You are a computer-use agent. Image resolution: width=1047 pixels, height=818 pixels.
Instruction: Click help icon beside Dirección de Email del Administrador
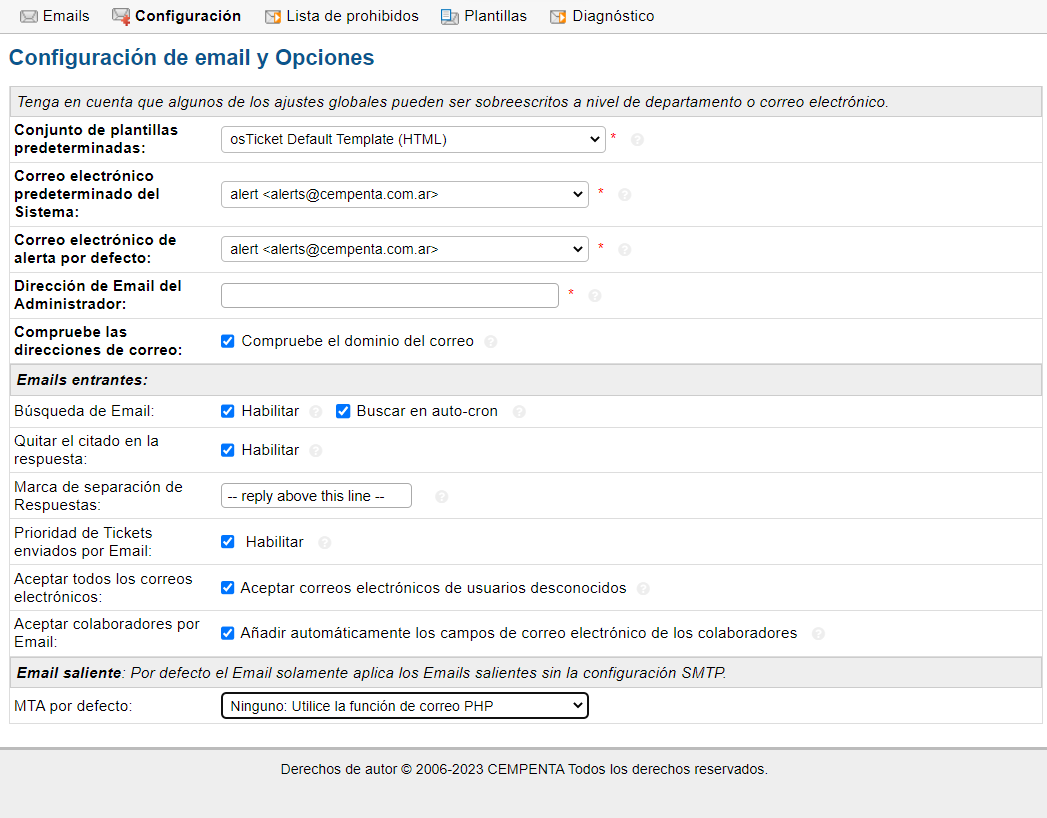point(594,296)
